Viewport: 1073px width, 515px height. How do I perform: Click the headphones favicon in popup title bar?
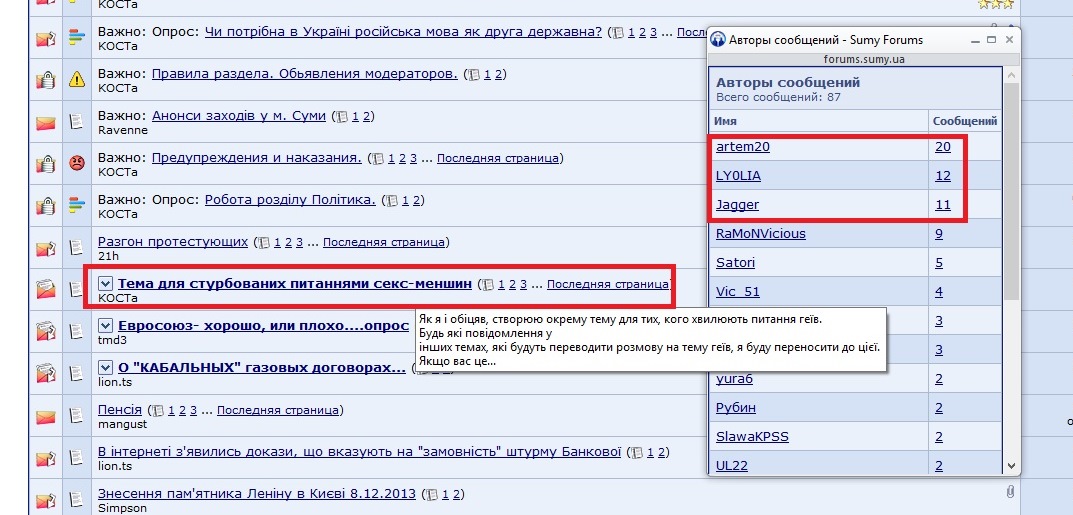717,40
